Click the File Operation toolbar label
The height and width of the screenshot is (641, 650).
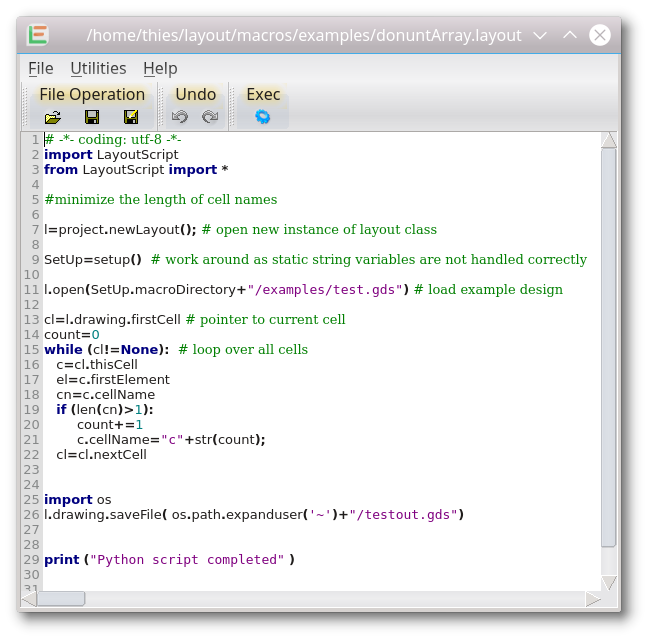click(92, 94)
